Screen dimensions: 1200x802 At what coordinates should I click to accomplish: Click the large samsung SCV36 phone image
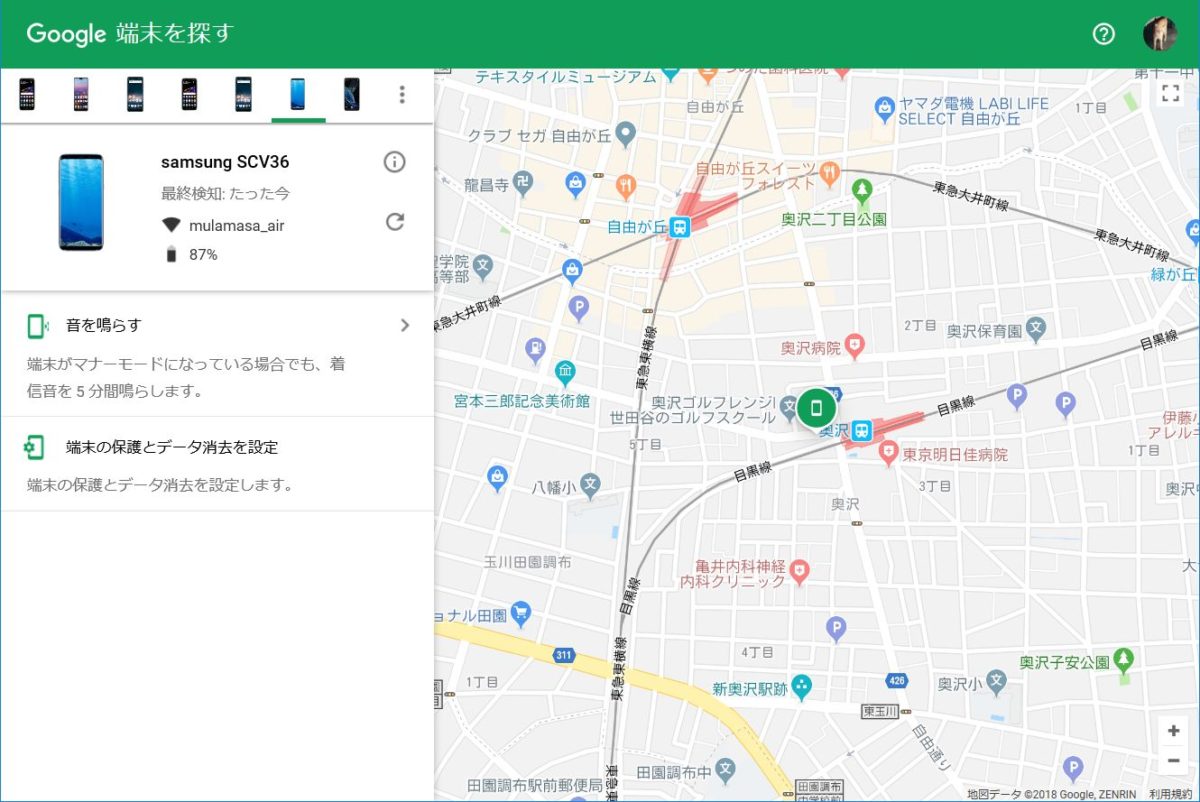pos(81,202)
